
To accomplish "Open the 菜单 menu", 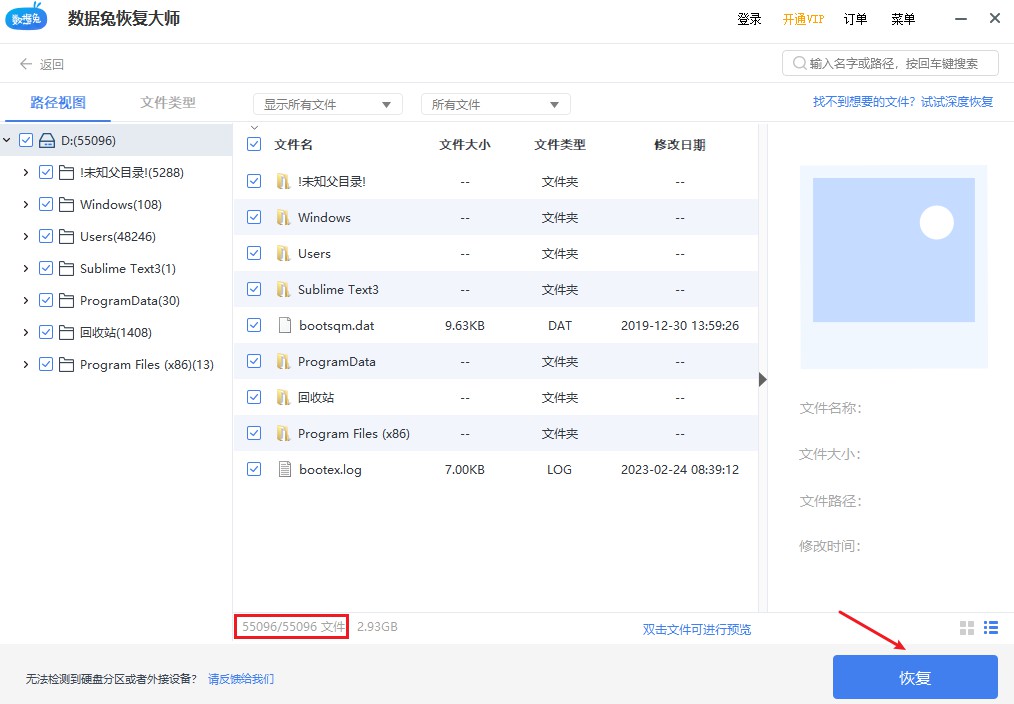I will click(x=903, y=18).
